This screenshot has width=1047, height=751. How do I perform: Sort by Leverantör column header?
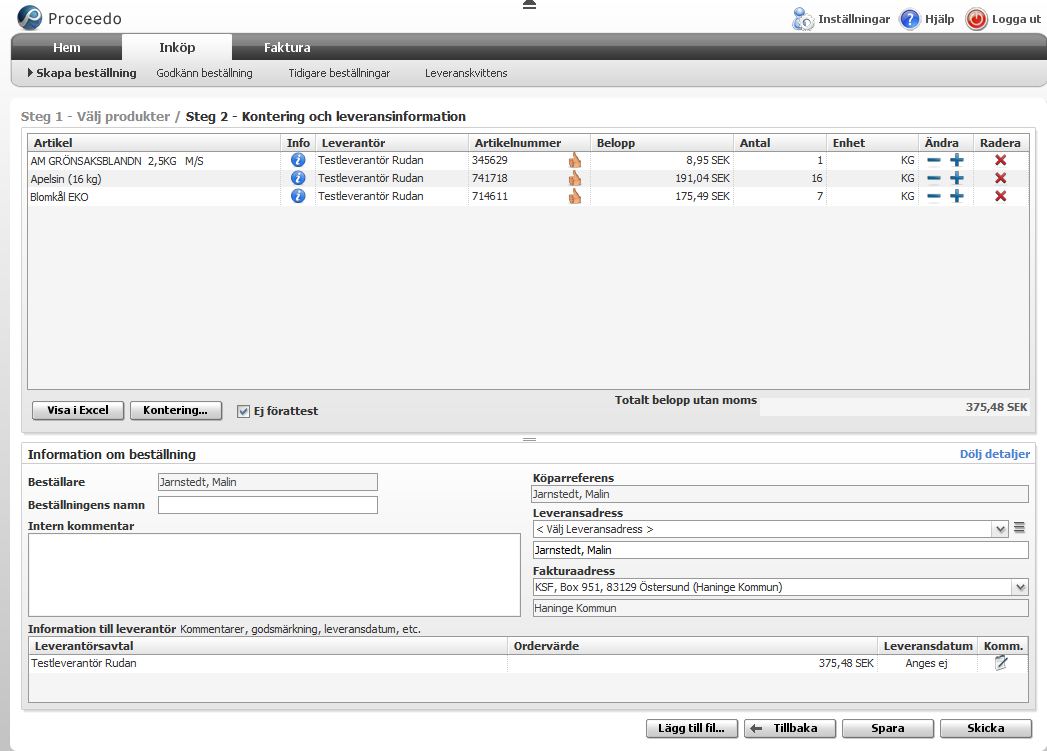(x=392, y=143)
